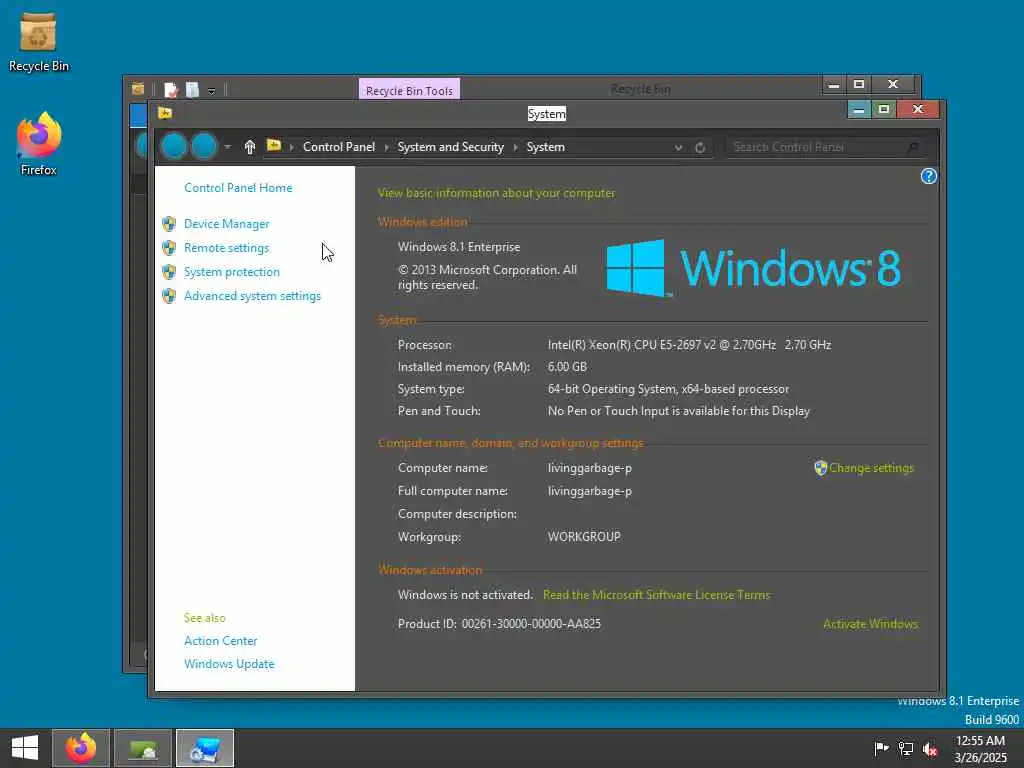Screen dimensions: 1024x768
Task: Open the Recycle Bin desktop icon
Action: coord(39,42)
